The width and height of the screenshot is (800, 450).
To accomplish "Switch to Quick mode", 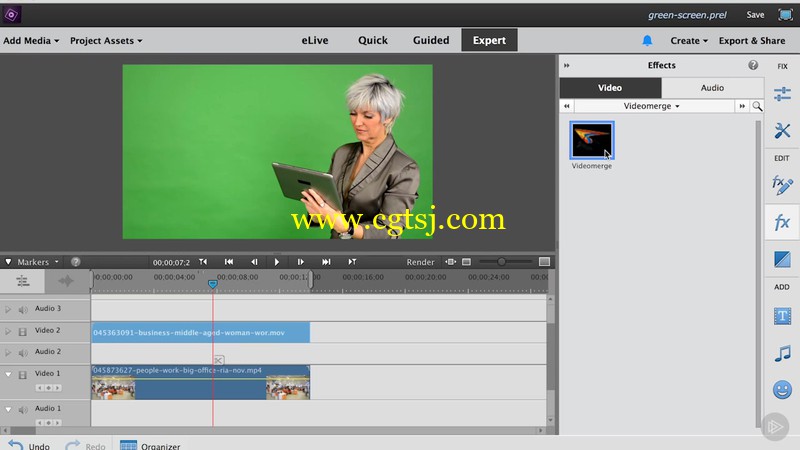I will [372, 40].
